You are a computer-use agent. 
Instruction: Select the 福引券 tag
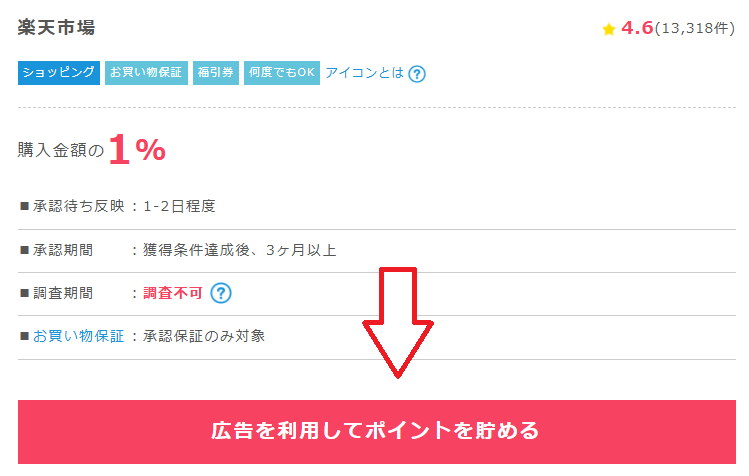215,73
